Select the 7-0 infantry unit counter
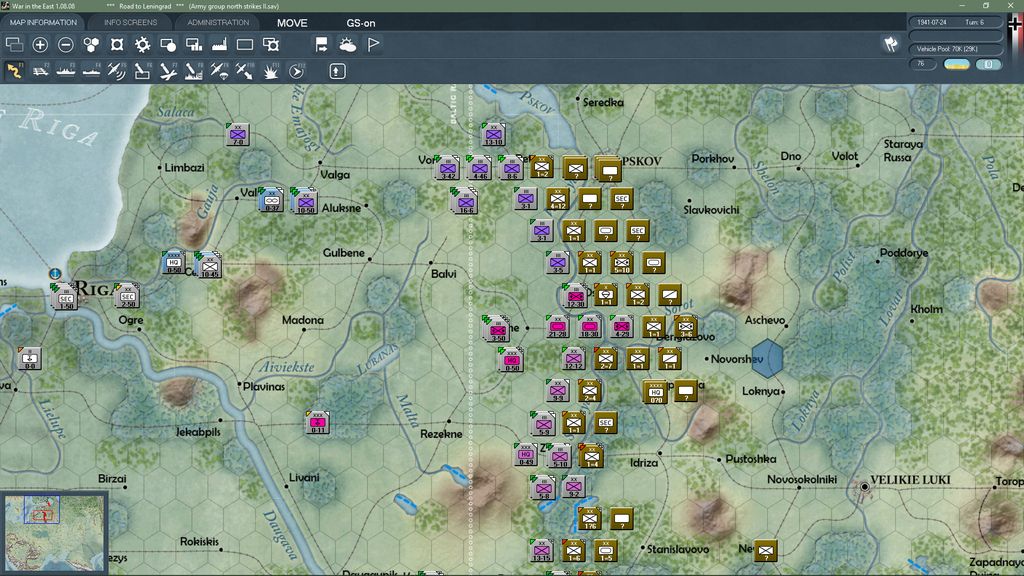1024x576 pixels. 238,135
